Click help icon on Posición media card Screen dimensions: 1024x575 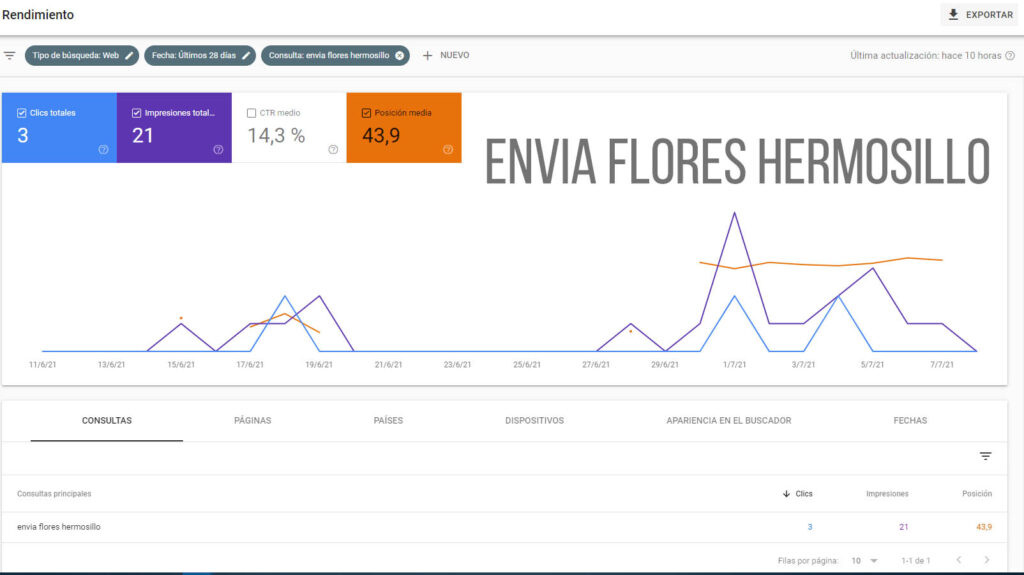[x=448, y=150]
